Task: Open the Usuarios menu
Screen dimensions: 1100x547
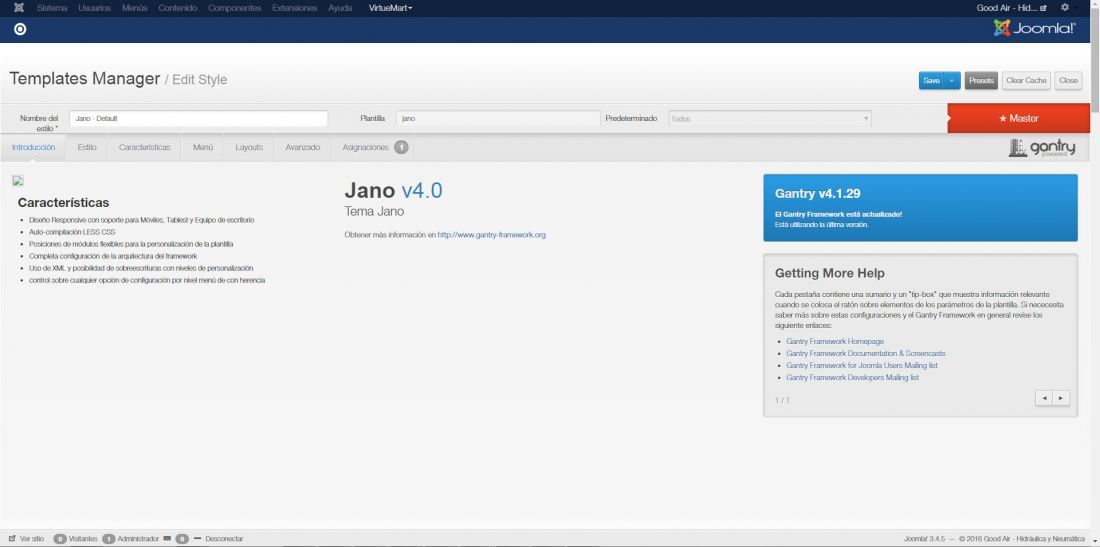Action: 94,8
